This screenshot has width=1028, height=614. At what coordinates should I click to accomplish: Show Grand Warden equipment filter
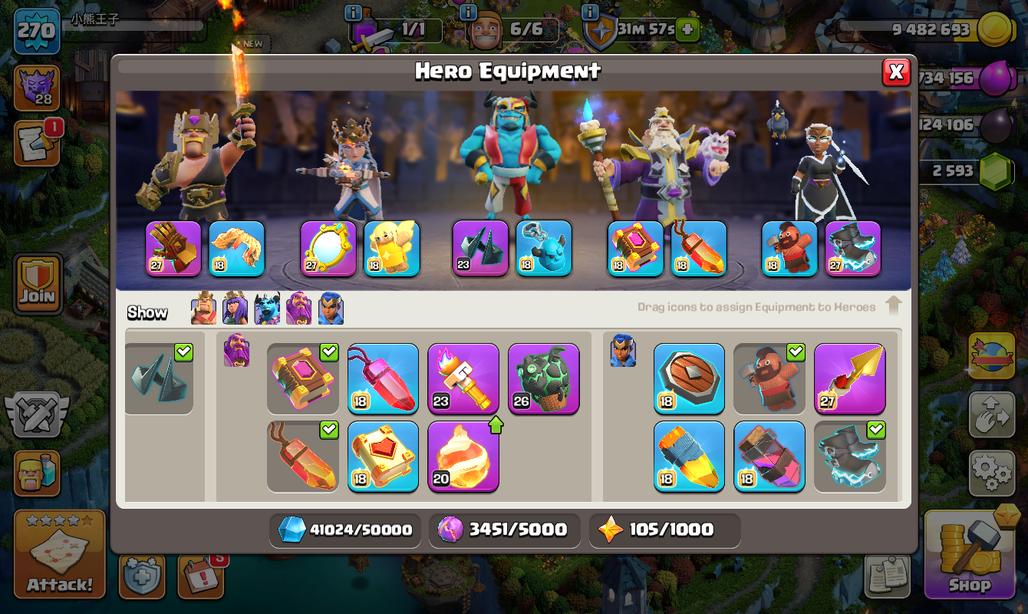[x=299, y=309]
